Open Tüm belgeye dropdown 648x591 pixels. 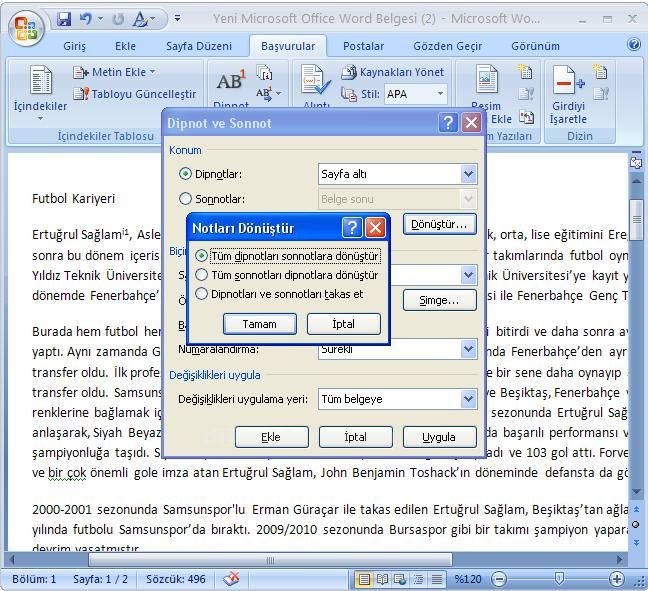[x=468, y=399]
